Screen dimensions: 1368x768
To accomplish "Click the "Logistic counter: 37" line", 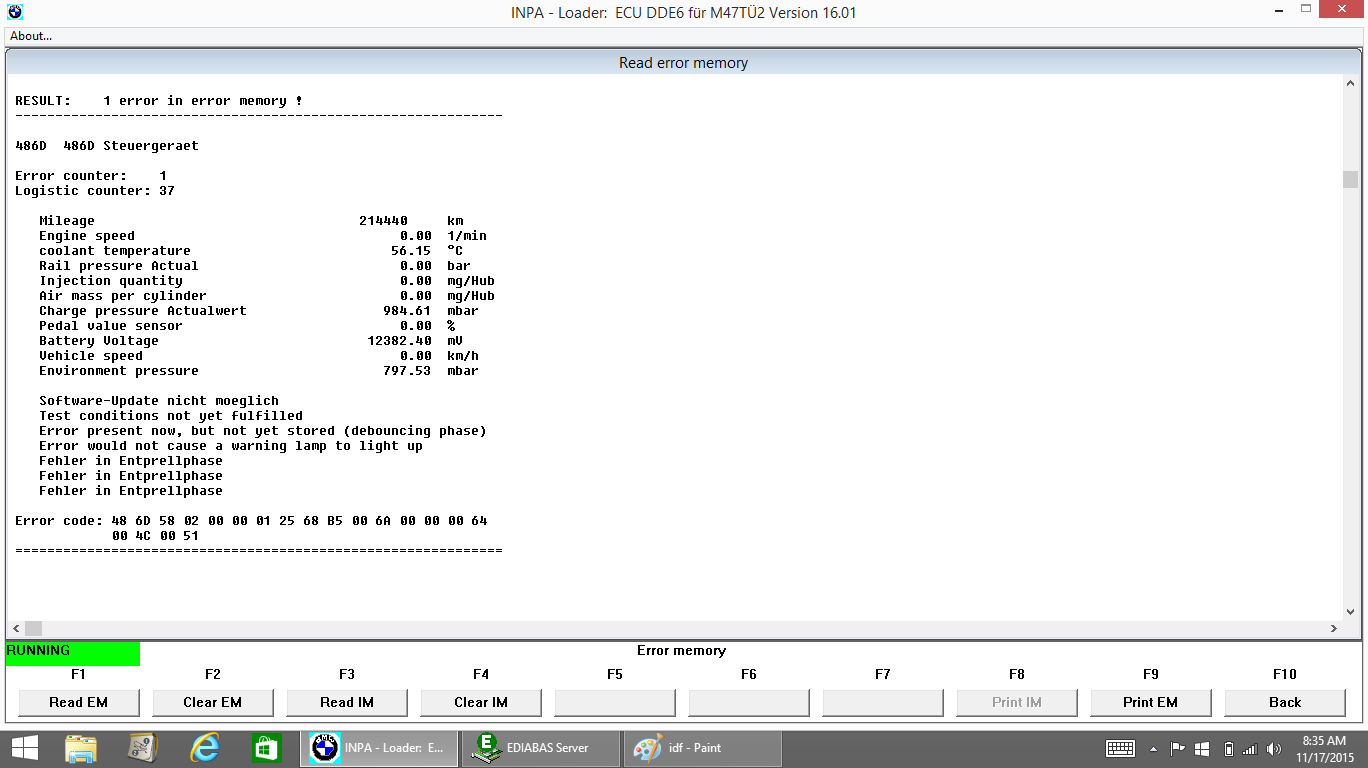I will pyautogui.click(x=95, y=191).
